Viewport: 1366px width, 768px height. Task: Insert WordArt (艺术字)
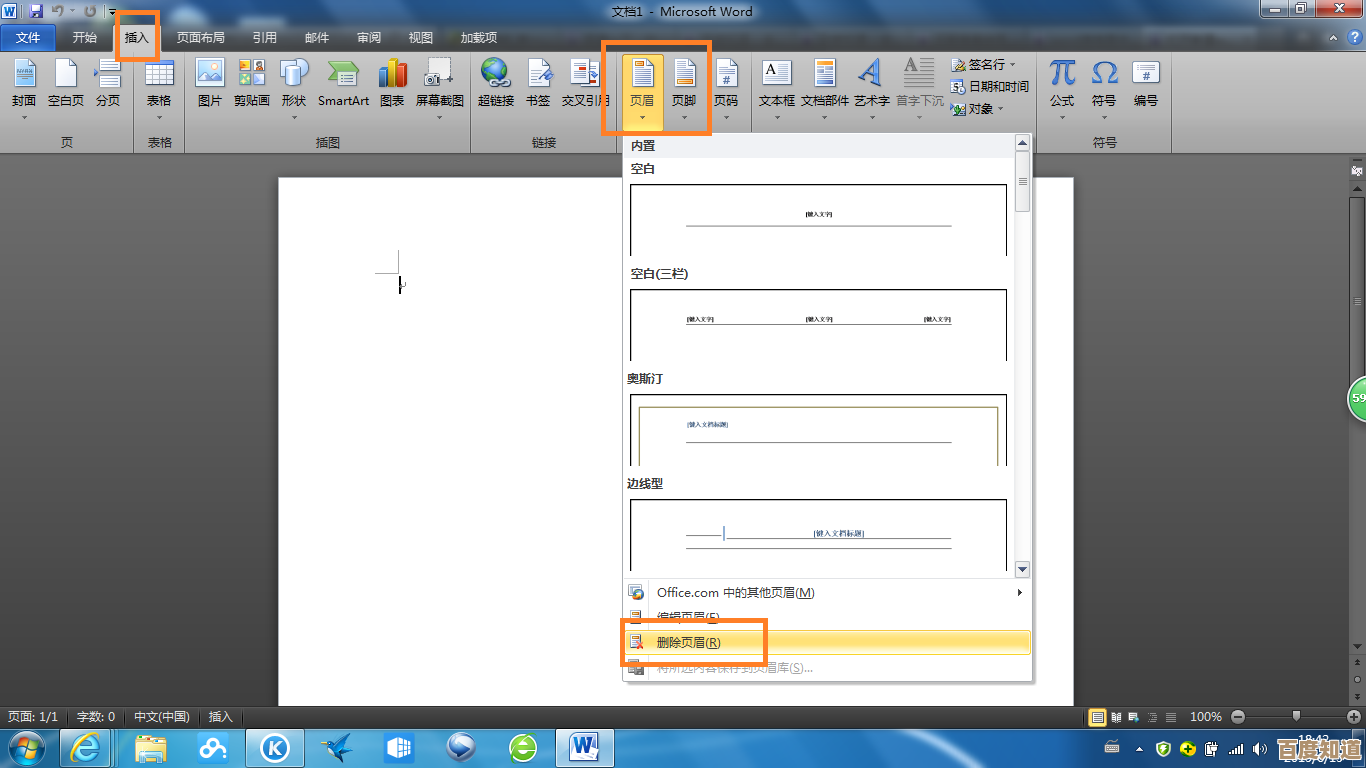(871, 84)
